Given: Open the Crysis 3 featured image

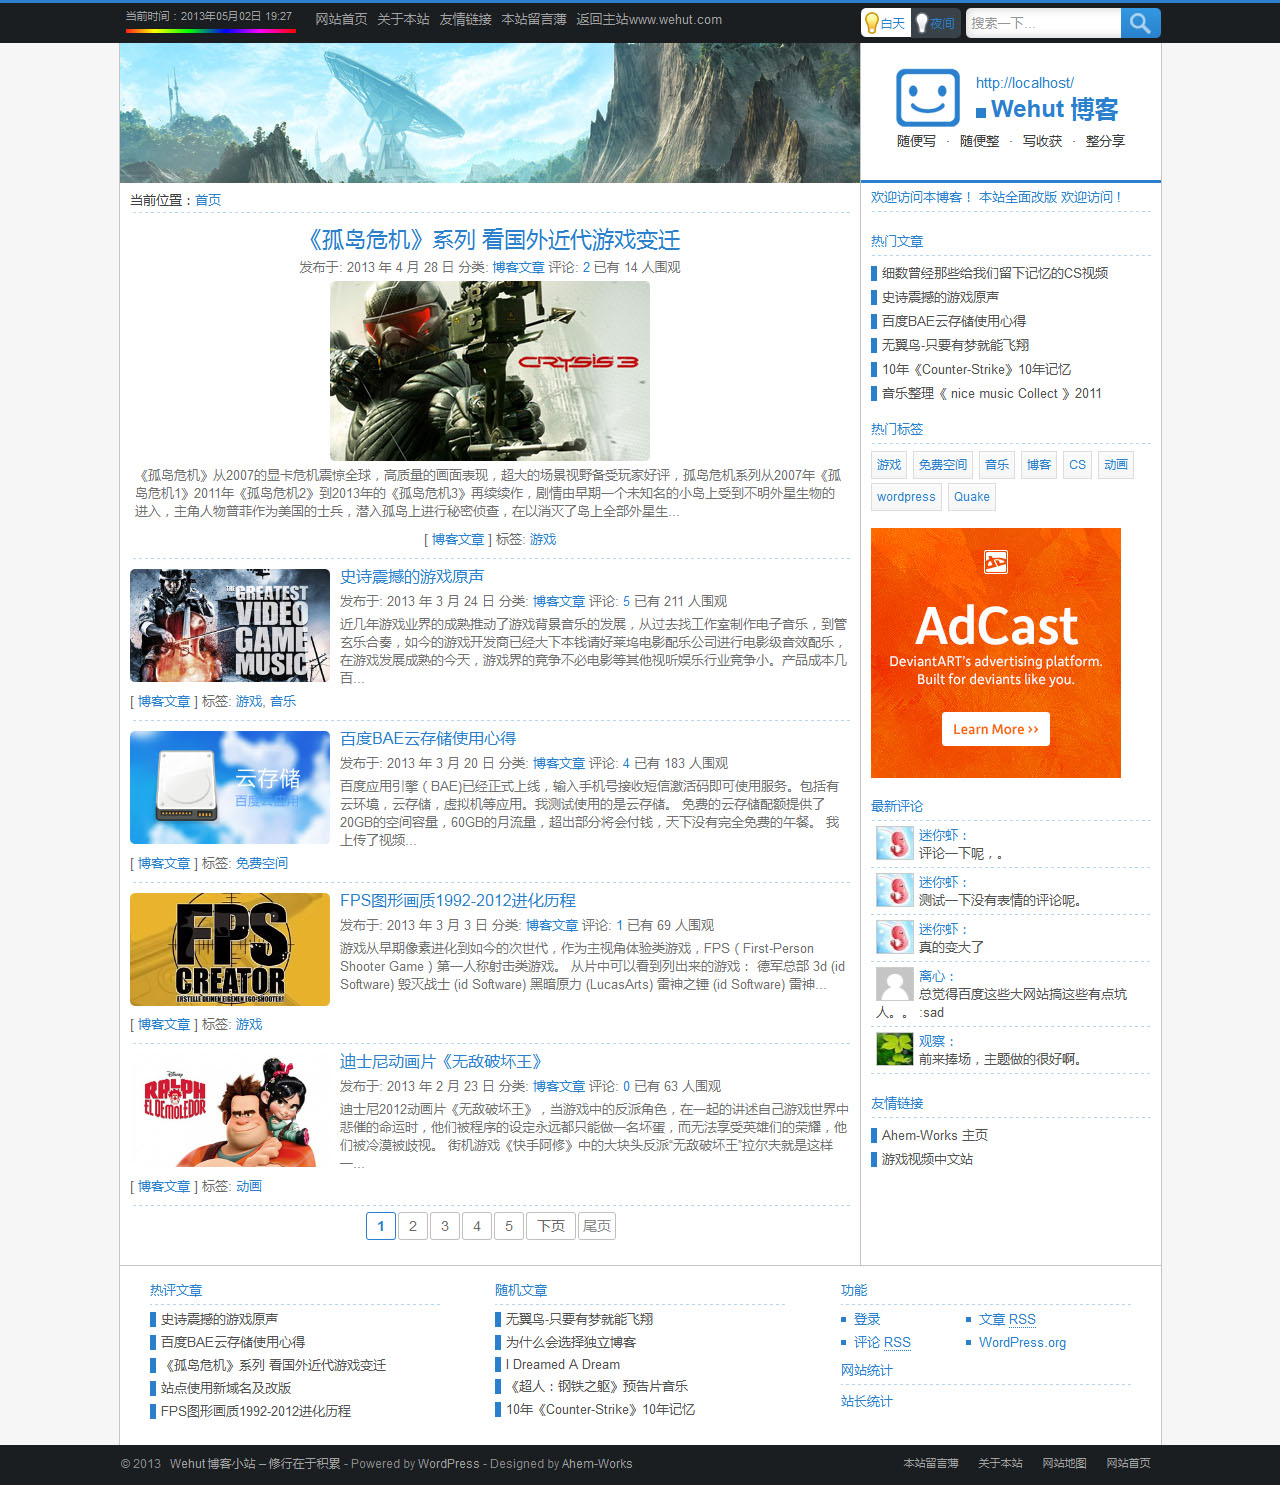Looking at the screenshot, I should [x=490, y=371].
